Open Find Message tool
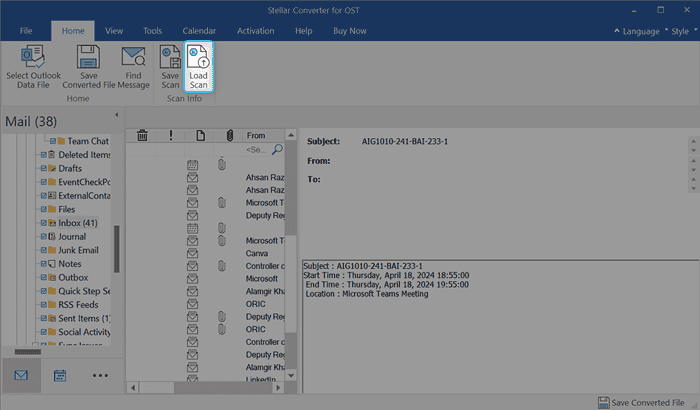This screenshot has width=700, height=410. click(133, 67)
